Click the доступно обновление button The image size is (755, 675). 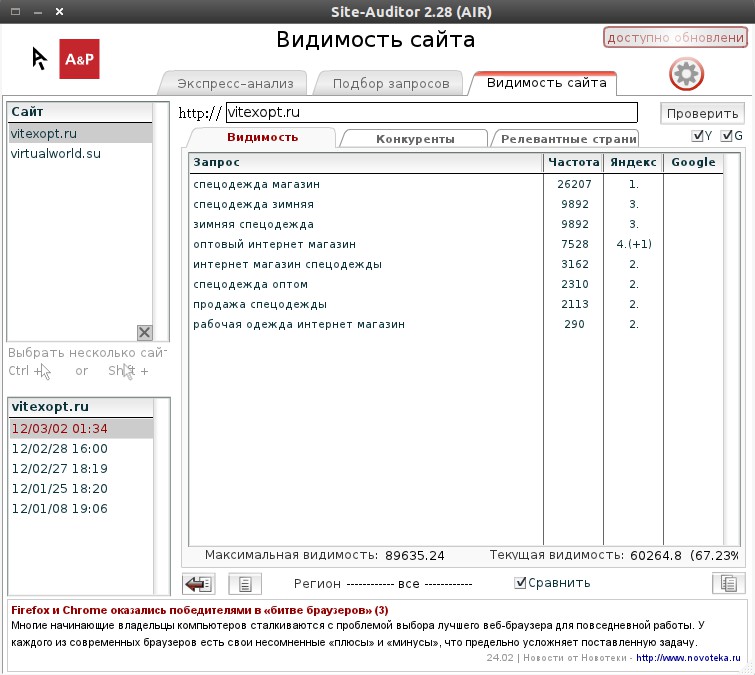675,38
